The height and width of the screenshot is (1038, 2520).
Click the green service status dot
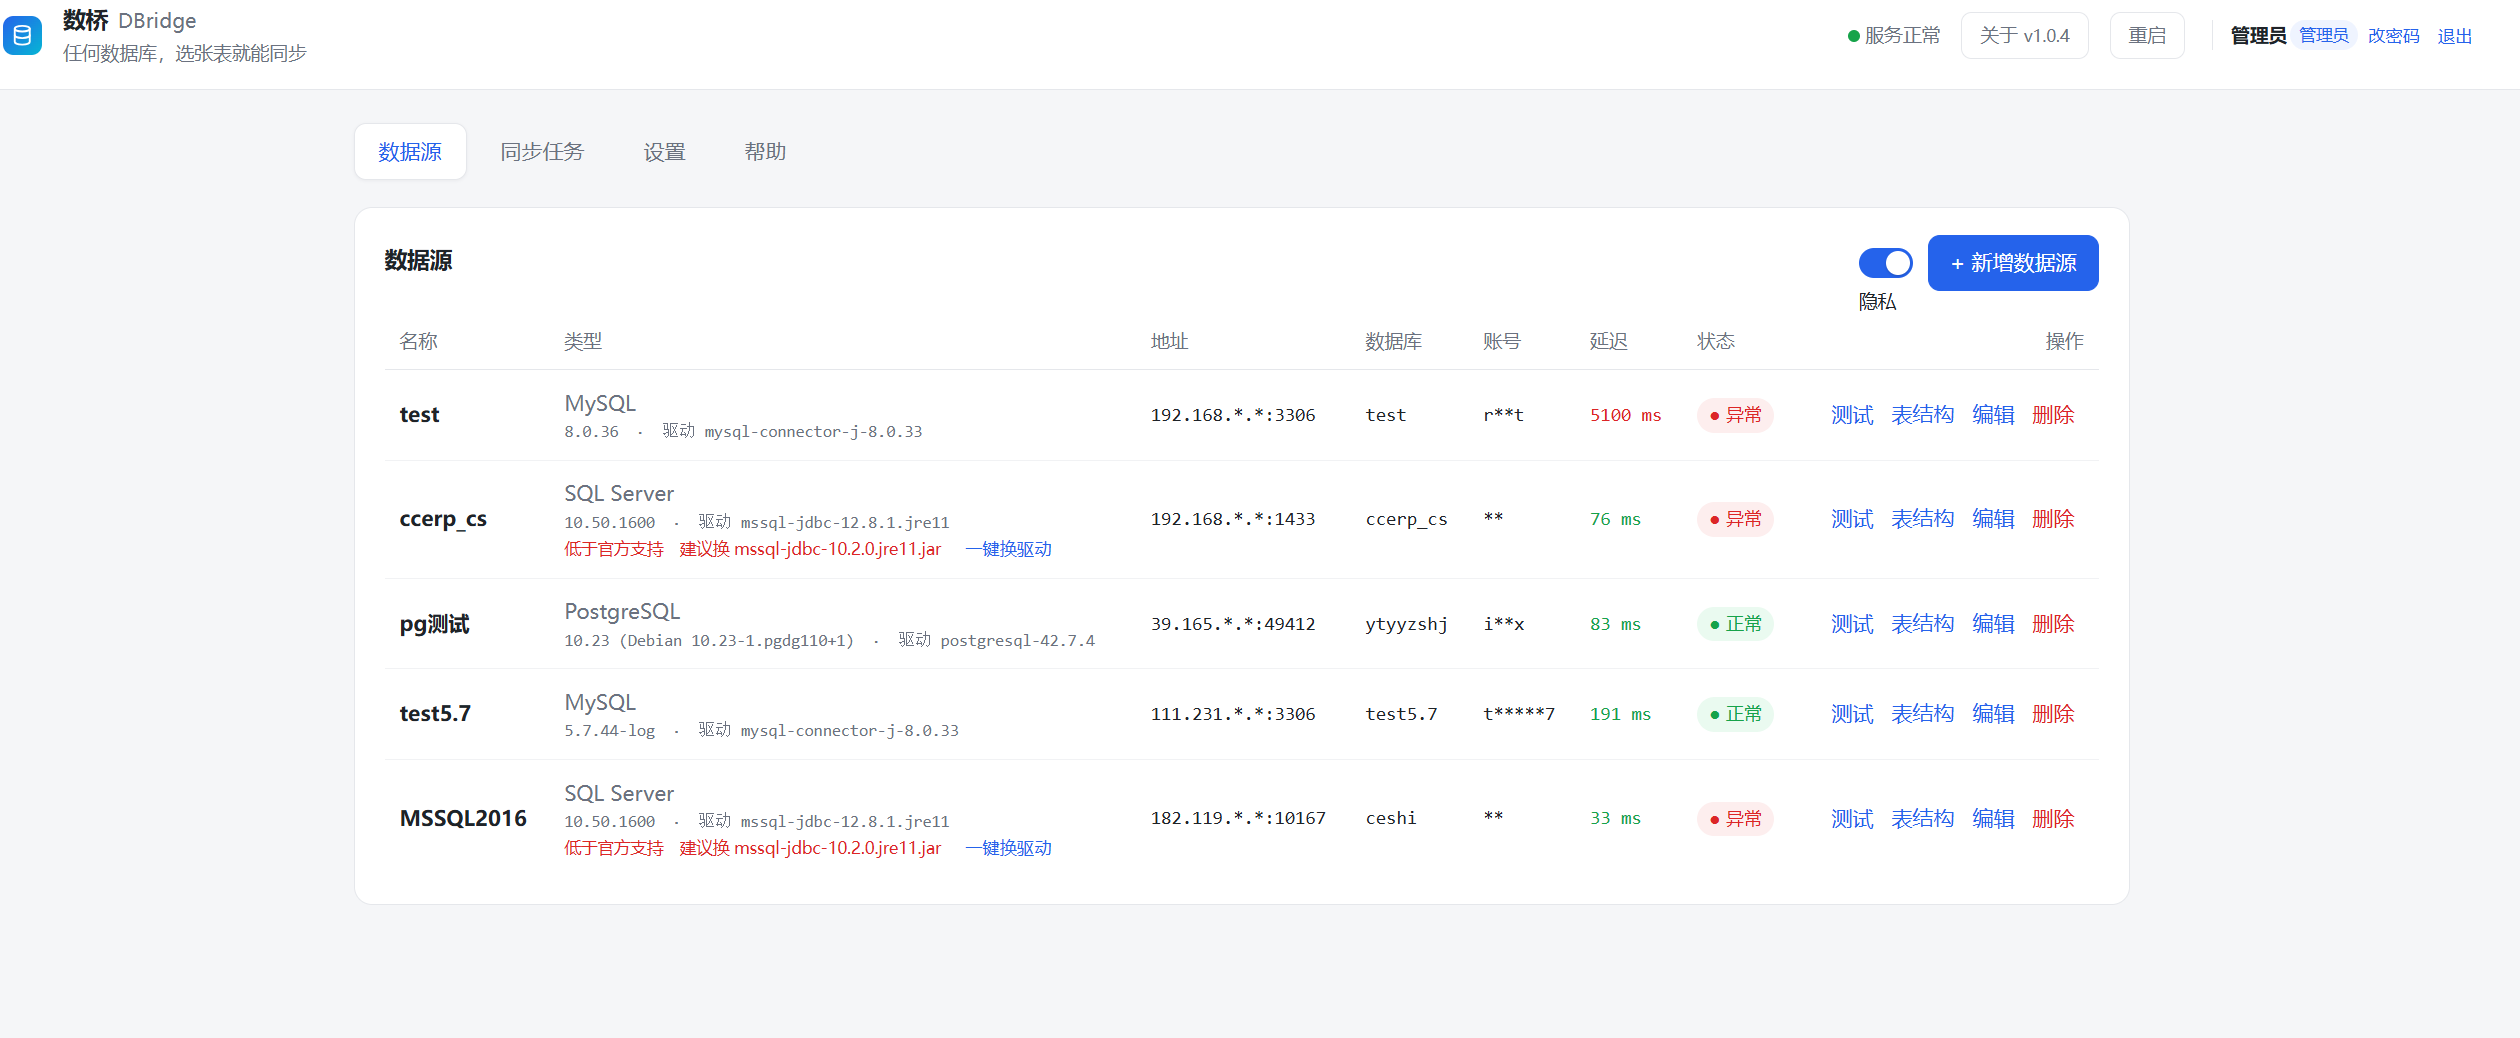(x=1853, y=36)
